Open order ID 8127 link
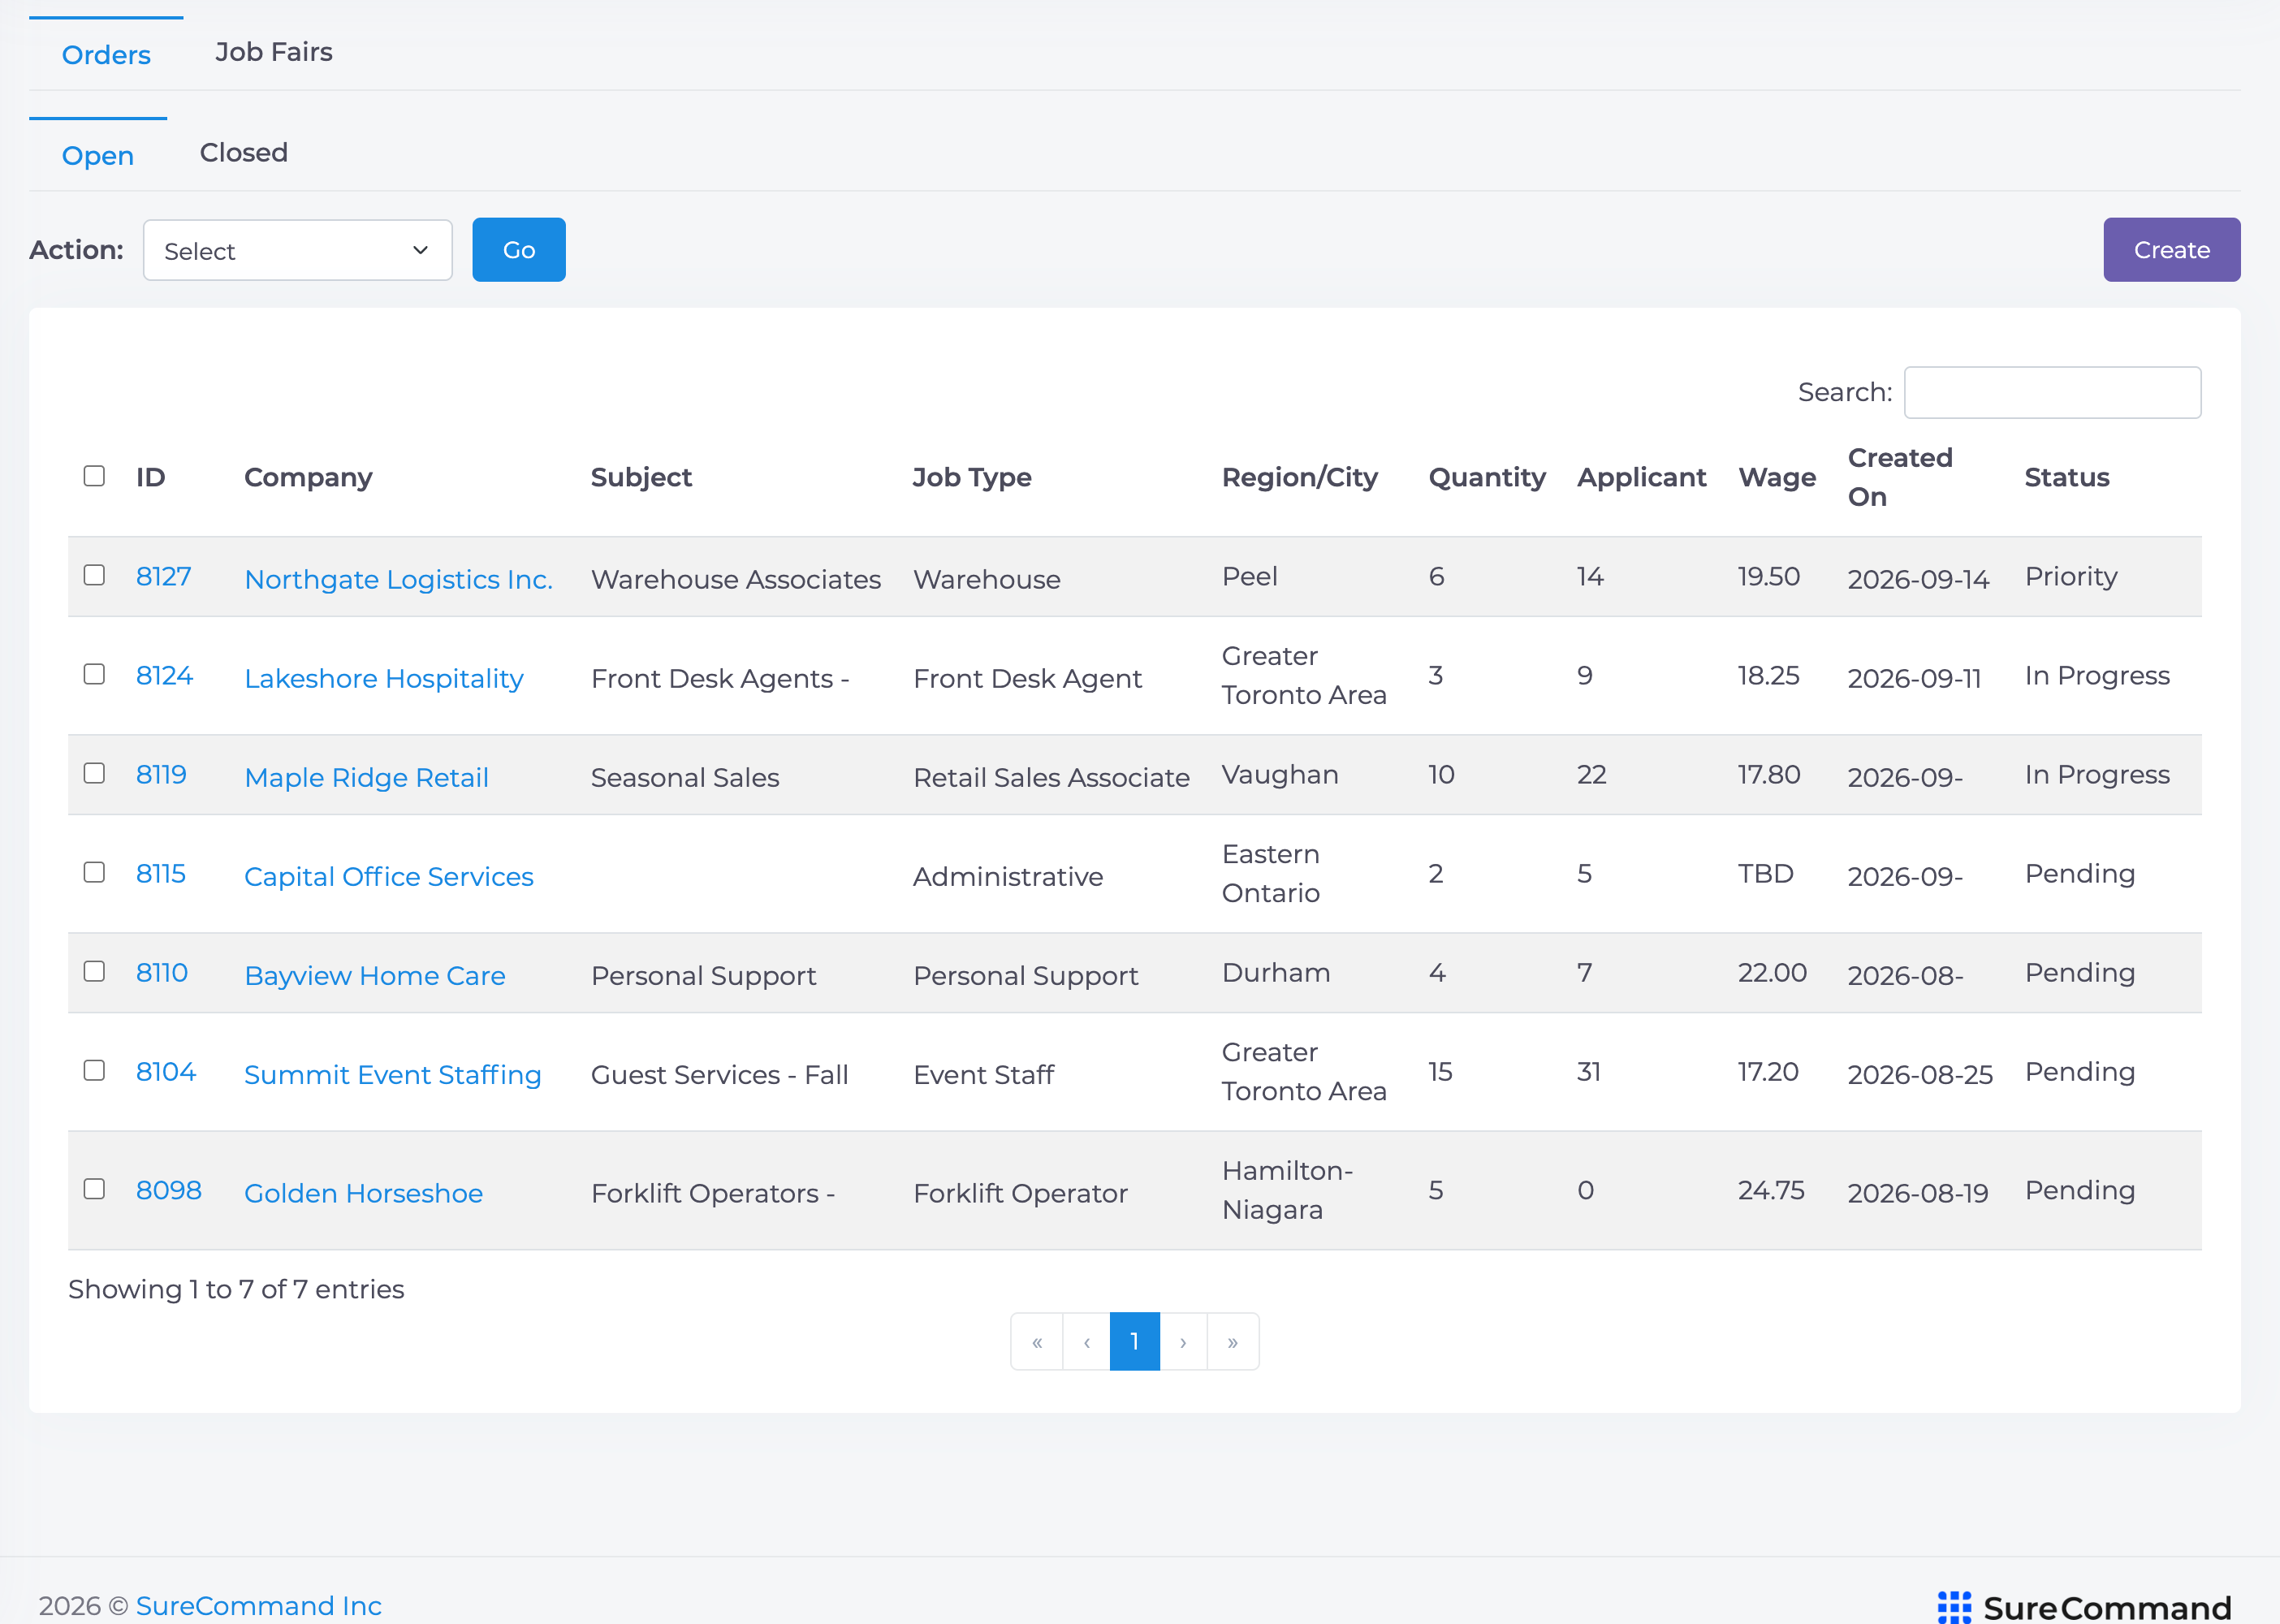Image resolution: width=2280 pixels, height=1624 pixels. pos(164,576)
